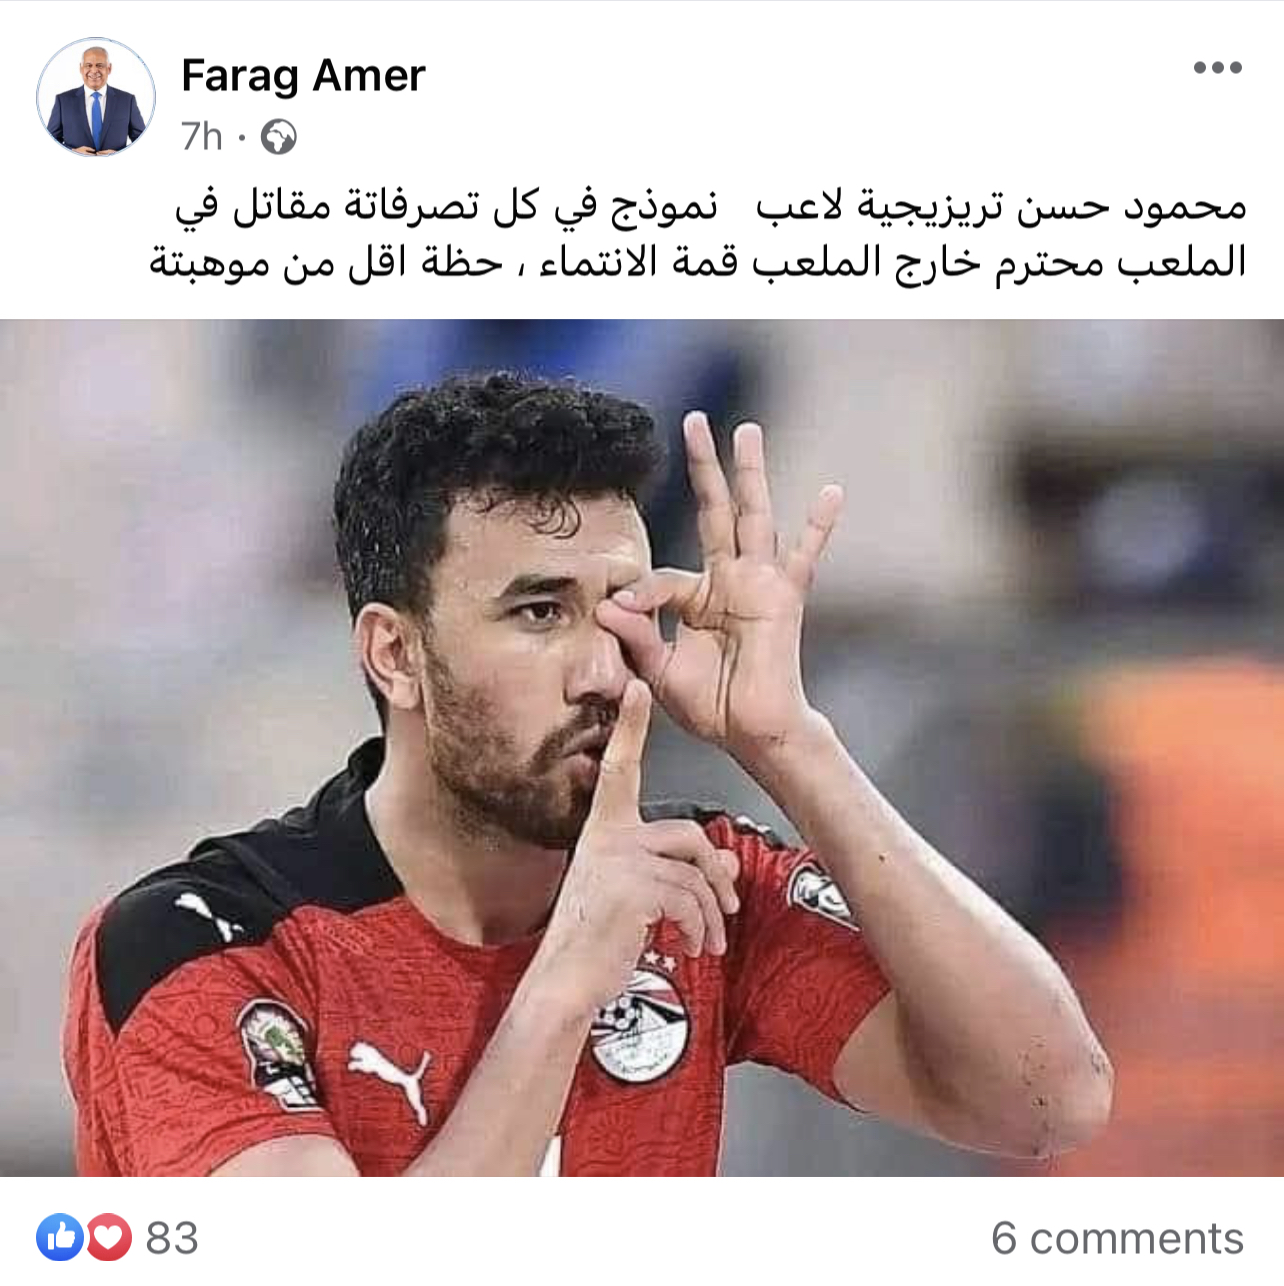1284x1286 pixels.
Task: Open Farag Amer's profile via name
Action: [303, 75]
